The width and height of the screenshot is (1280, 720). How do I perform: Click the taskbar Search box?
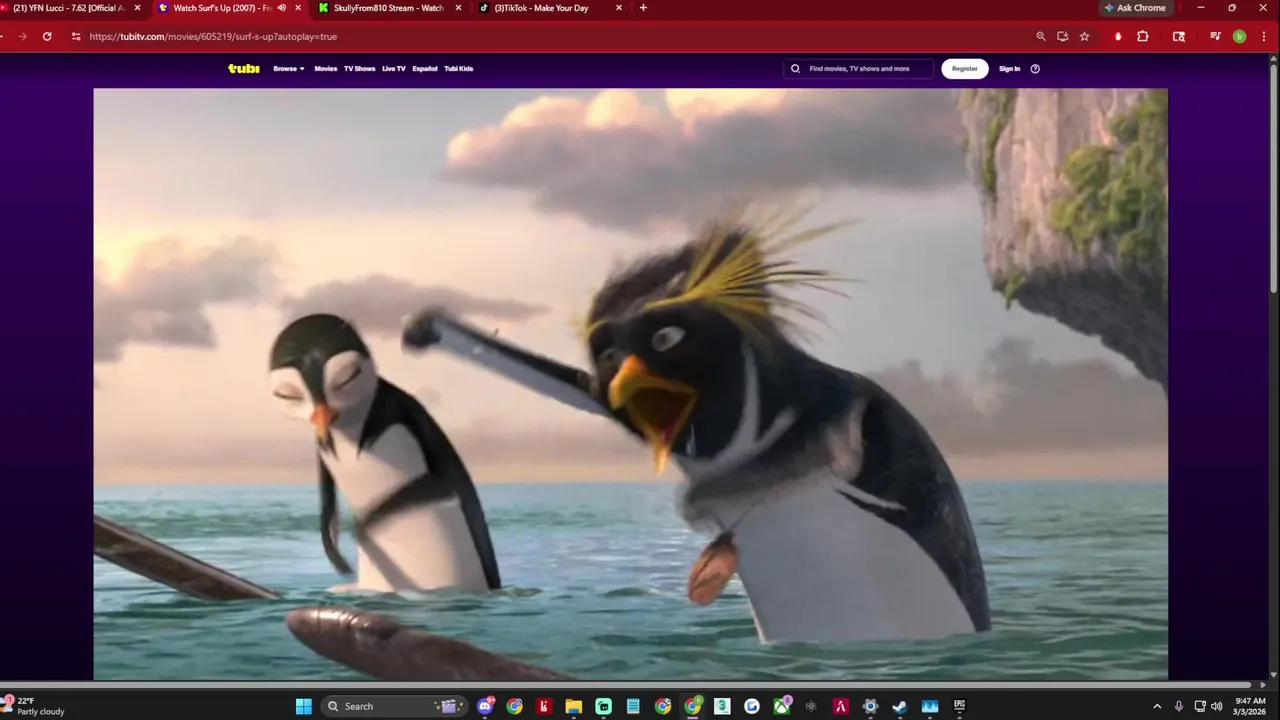coord(394,706)
